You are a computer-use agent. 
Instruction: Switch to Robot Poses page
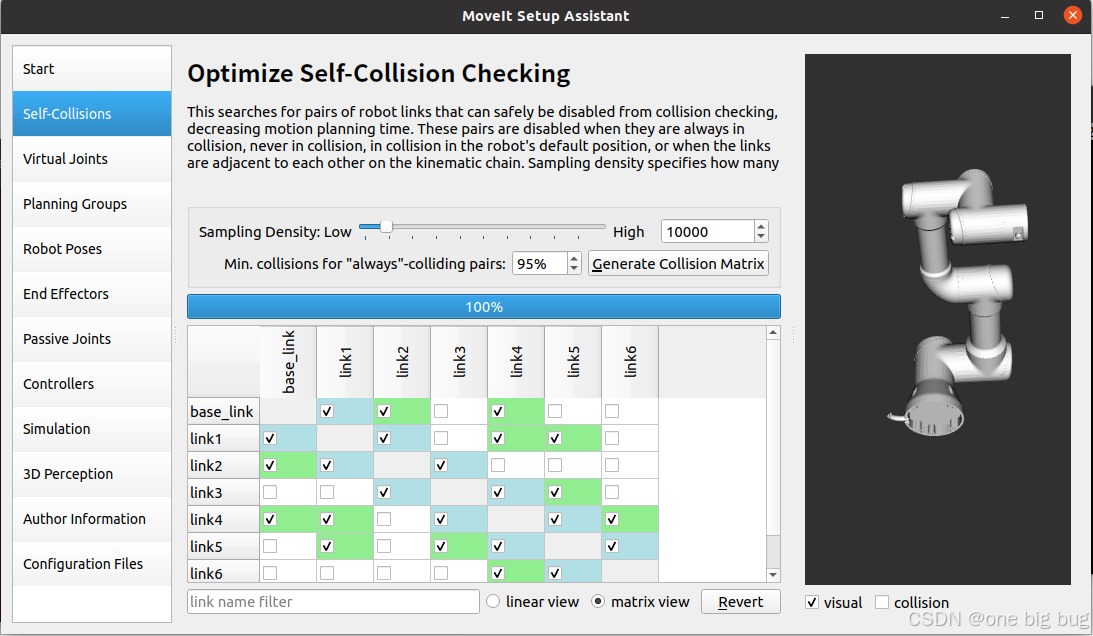coord(92,249)
